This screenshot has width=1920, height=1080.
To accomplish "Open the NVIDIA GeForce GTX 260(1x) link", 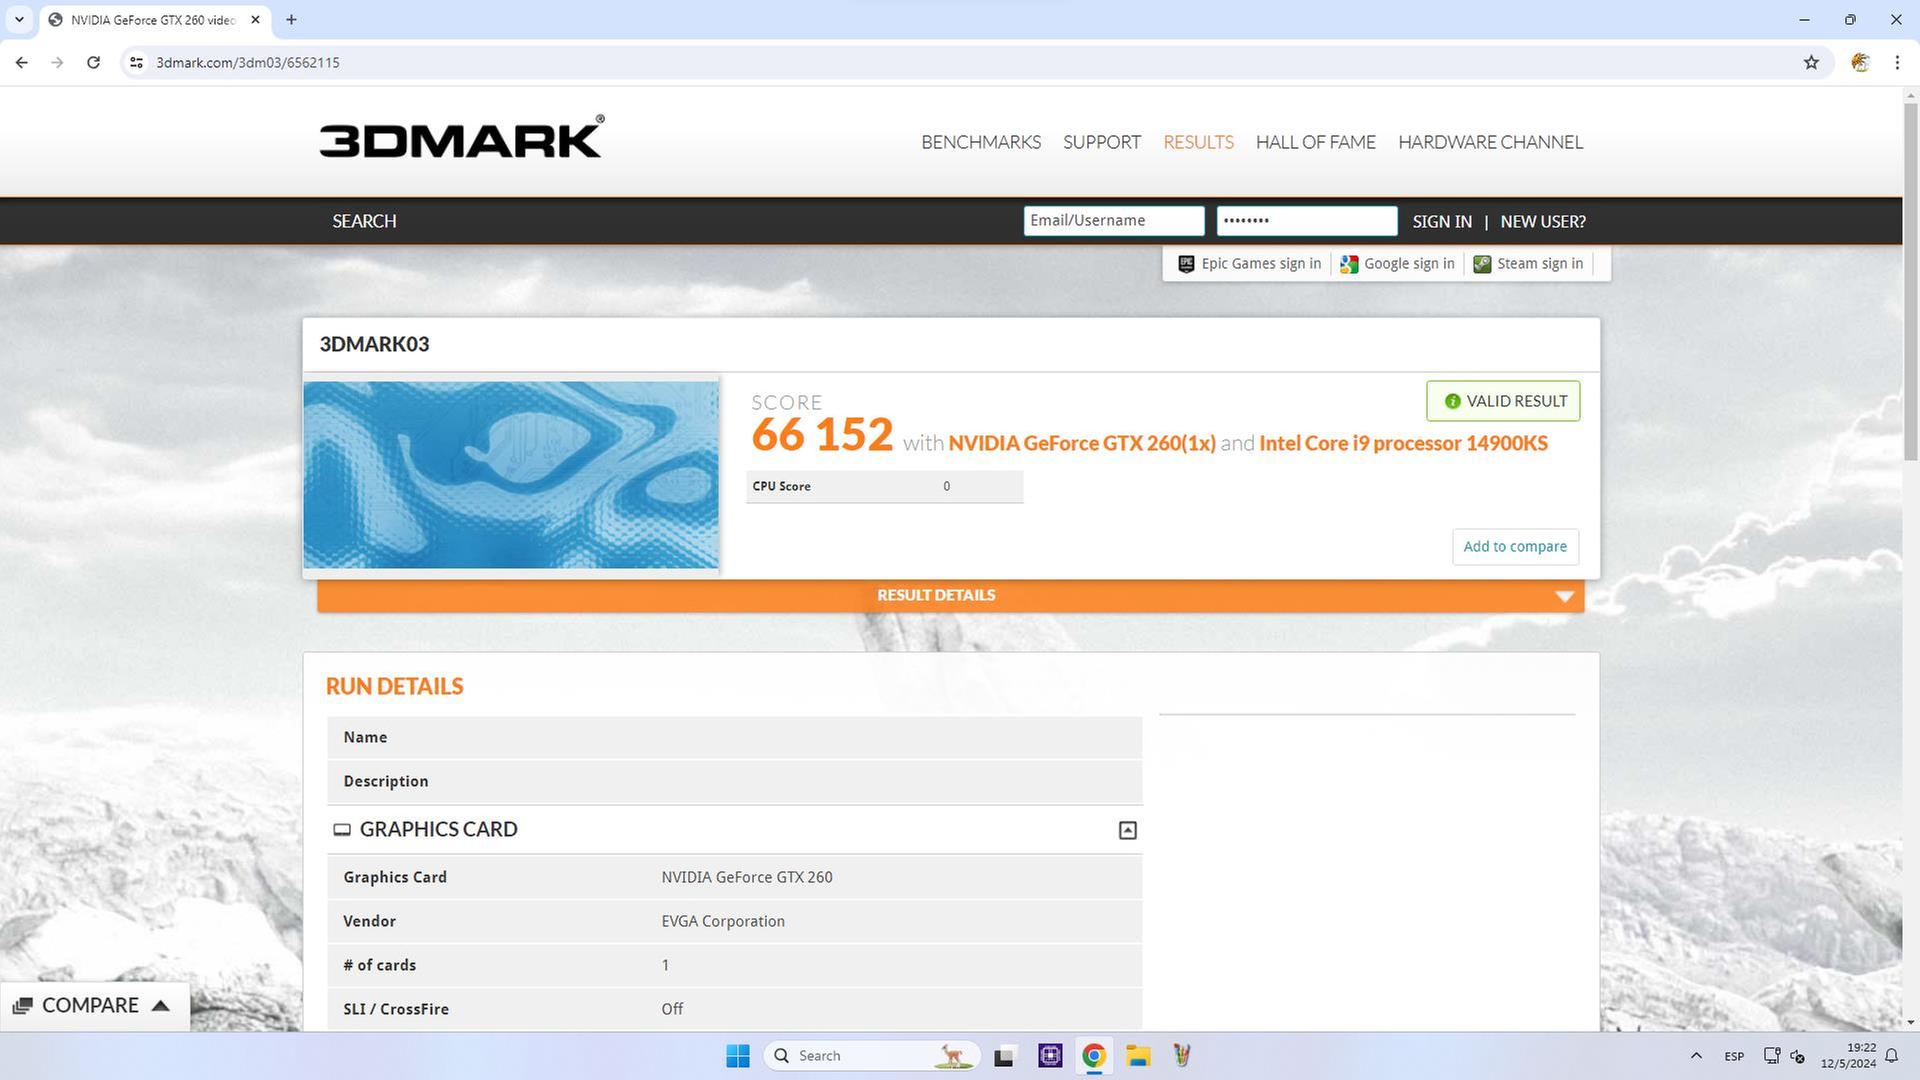I will pos(1082,443).
